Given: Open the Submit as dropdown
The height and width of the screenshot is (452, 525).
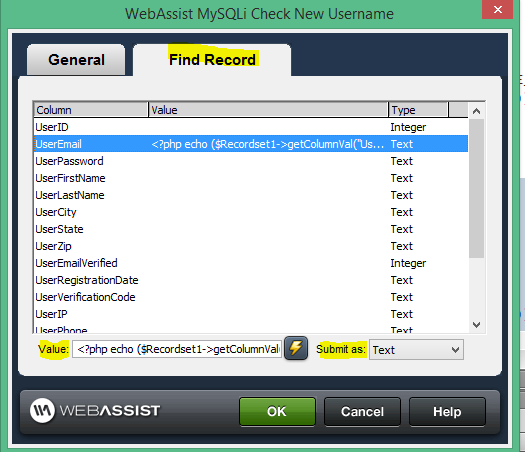Looking at the screenshot, I should (416, 350).
